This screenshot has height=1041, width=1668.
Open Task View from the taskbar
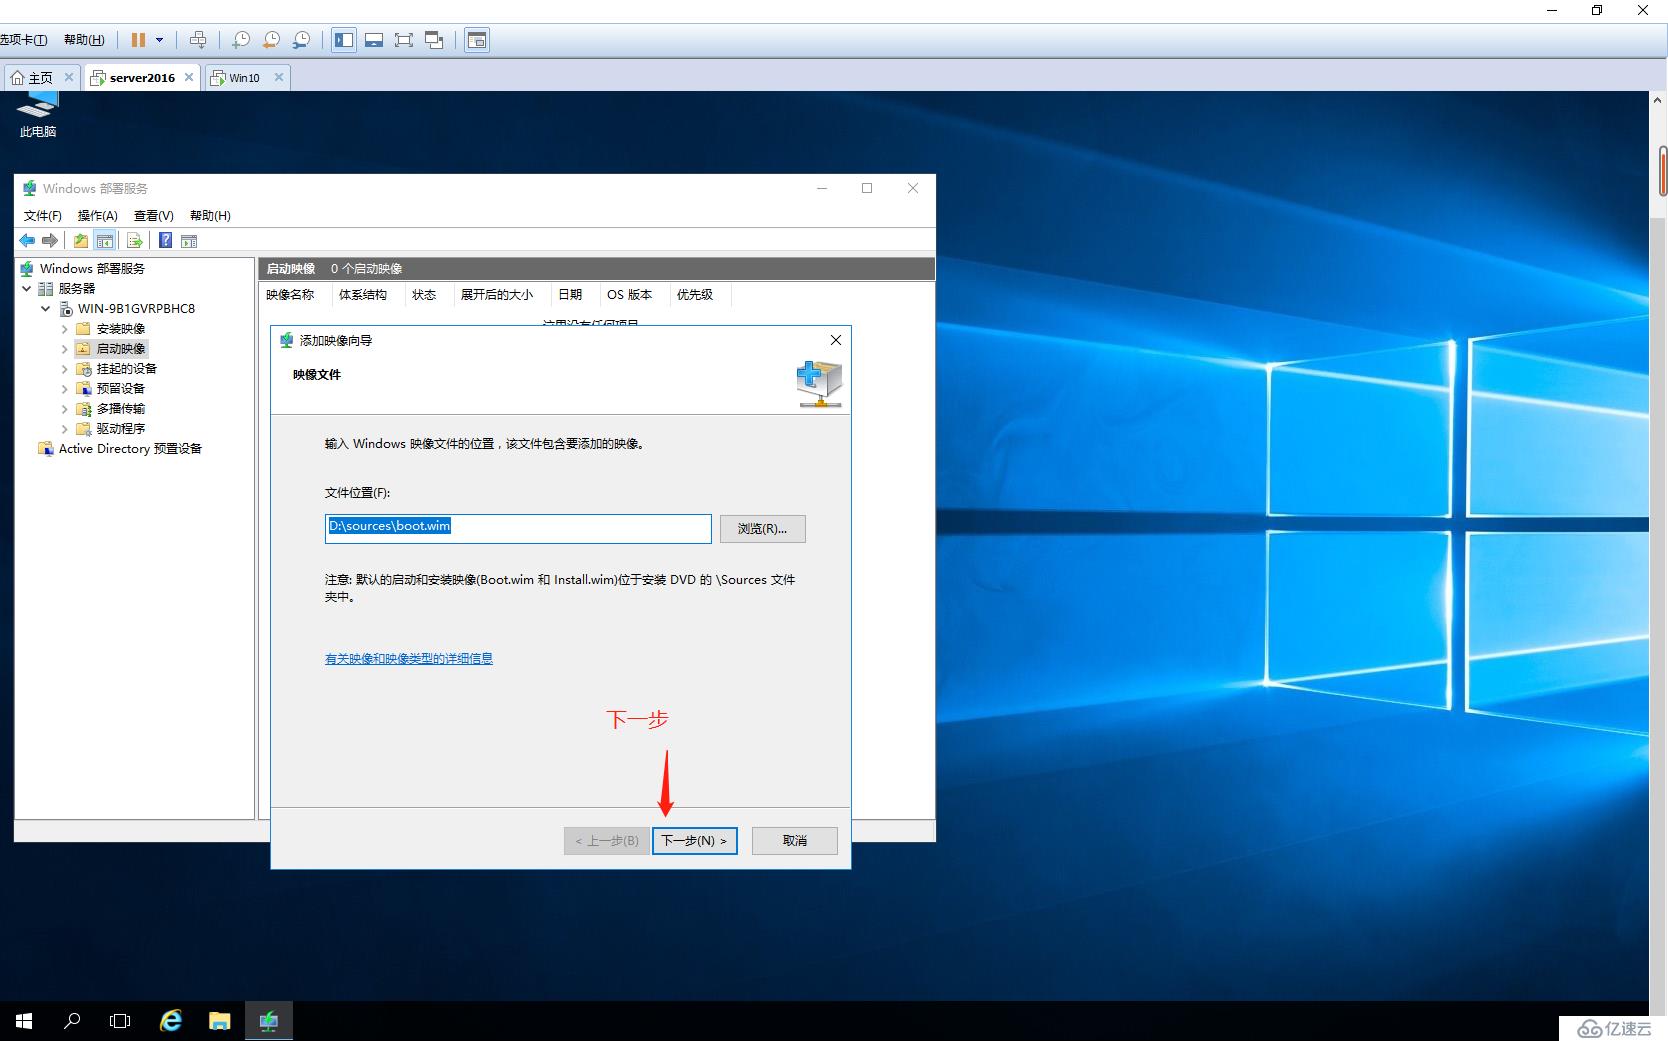click(120, 1021)
